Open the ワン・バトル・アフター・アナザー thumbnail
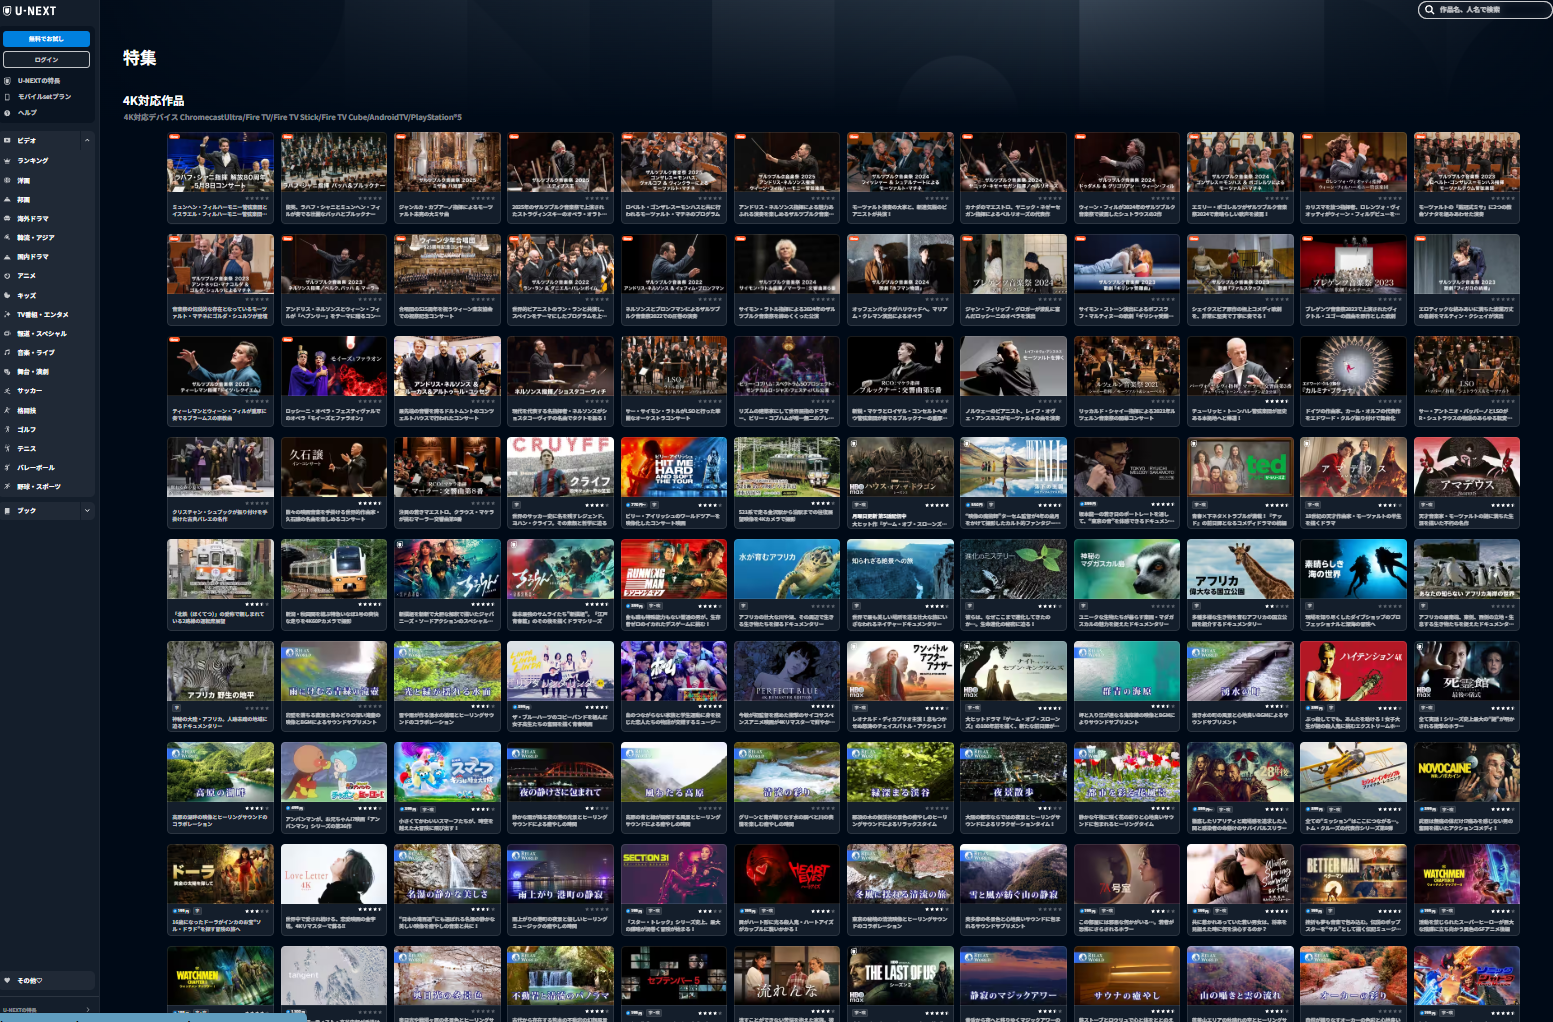Screen dimensions: 1553x1022 click(x=900, y=671)
